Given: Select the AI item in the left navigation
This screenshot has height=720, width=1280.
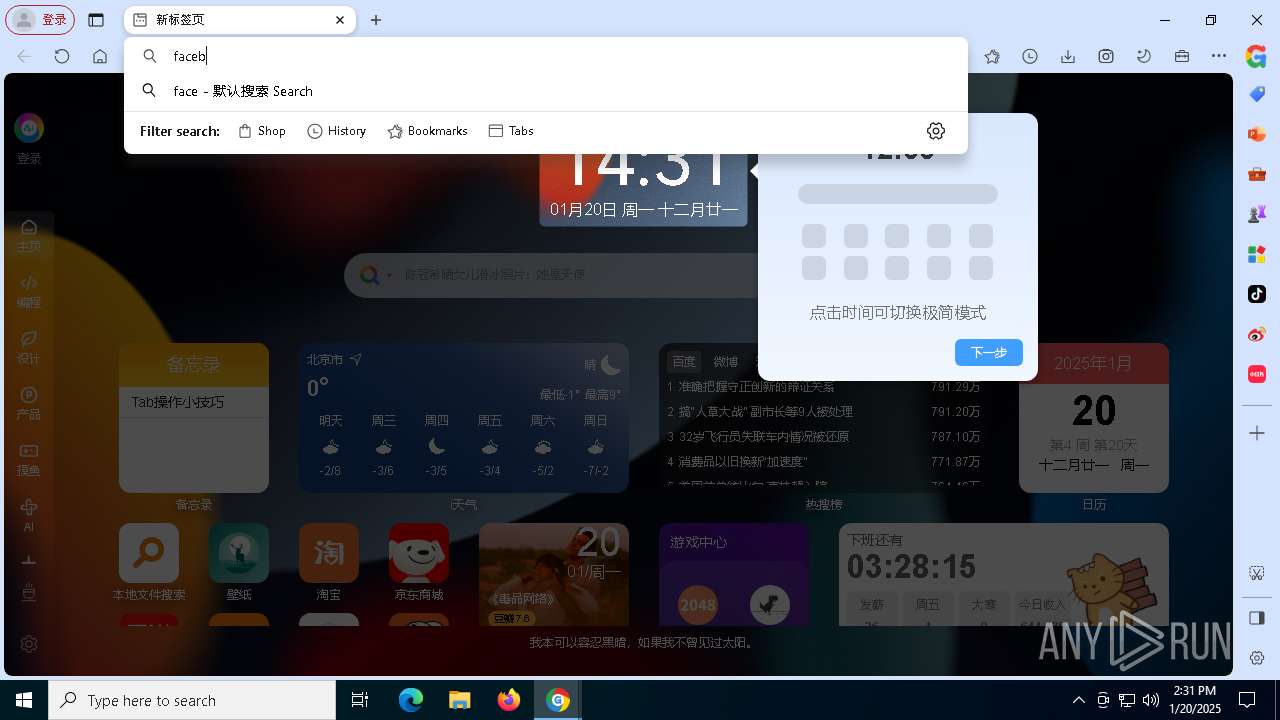Looking at the screenshot, I should click(29, 515).
